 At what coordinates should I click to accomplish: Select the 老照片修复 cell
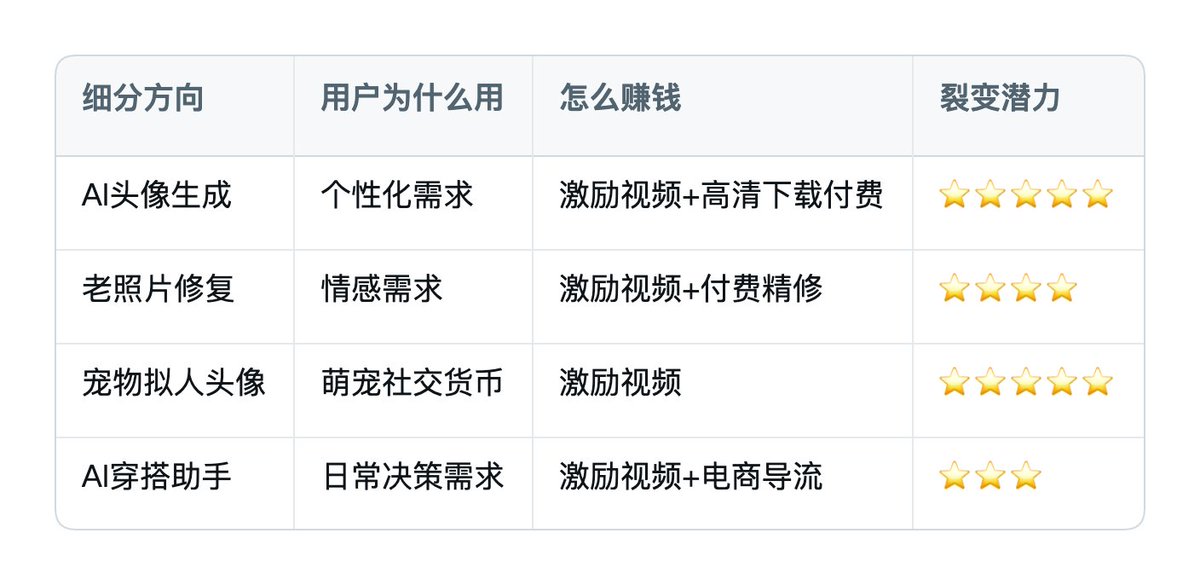pyautogui.click(x=158, y=288)
